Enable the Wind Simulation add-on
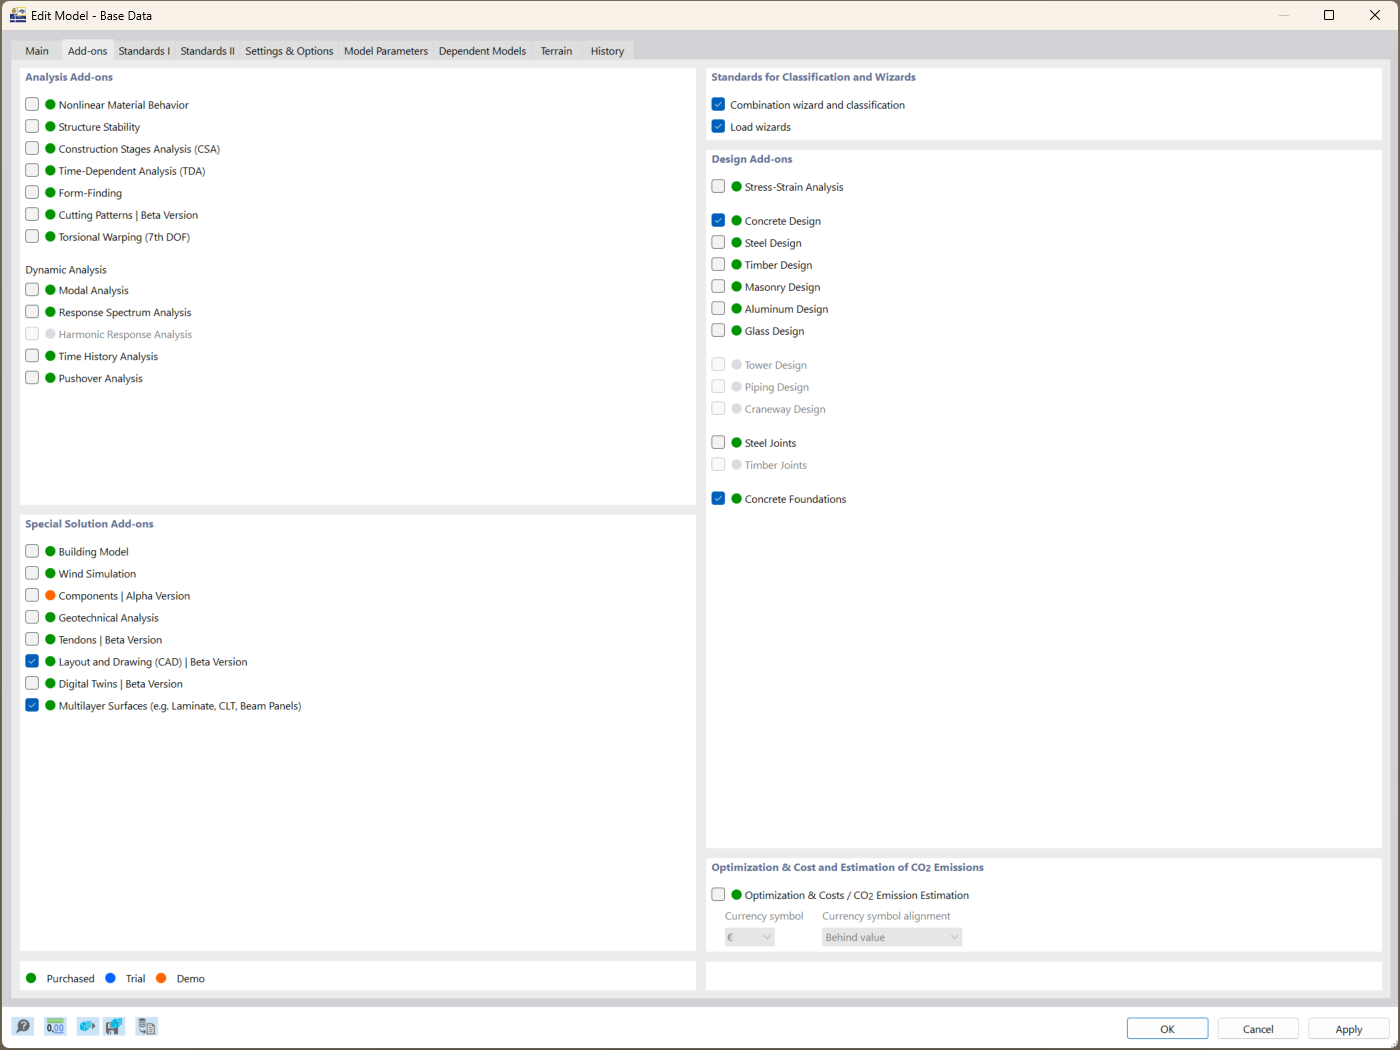The width and height of the screenshot is (1400, 1050). point(31,573)
